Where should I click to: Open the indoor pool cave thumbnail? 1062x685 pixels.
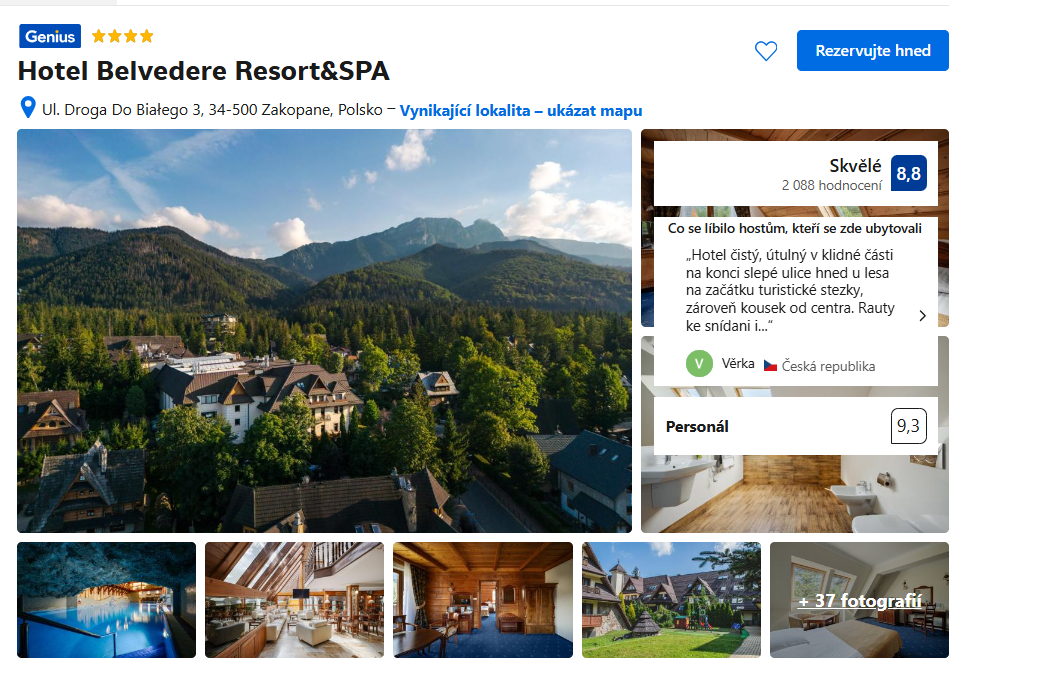pyautogui.click(x=106, y=600)
